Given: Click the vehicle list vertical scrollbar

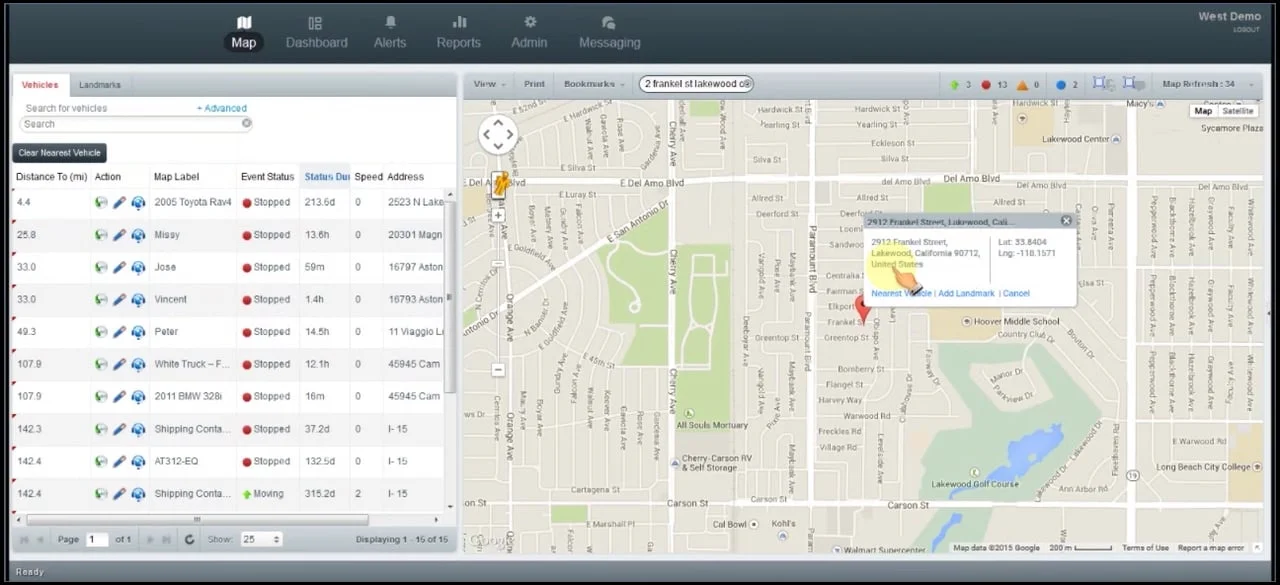Looking at the screenshot, I should [450, 297].
